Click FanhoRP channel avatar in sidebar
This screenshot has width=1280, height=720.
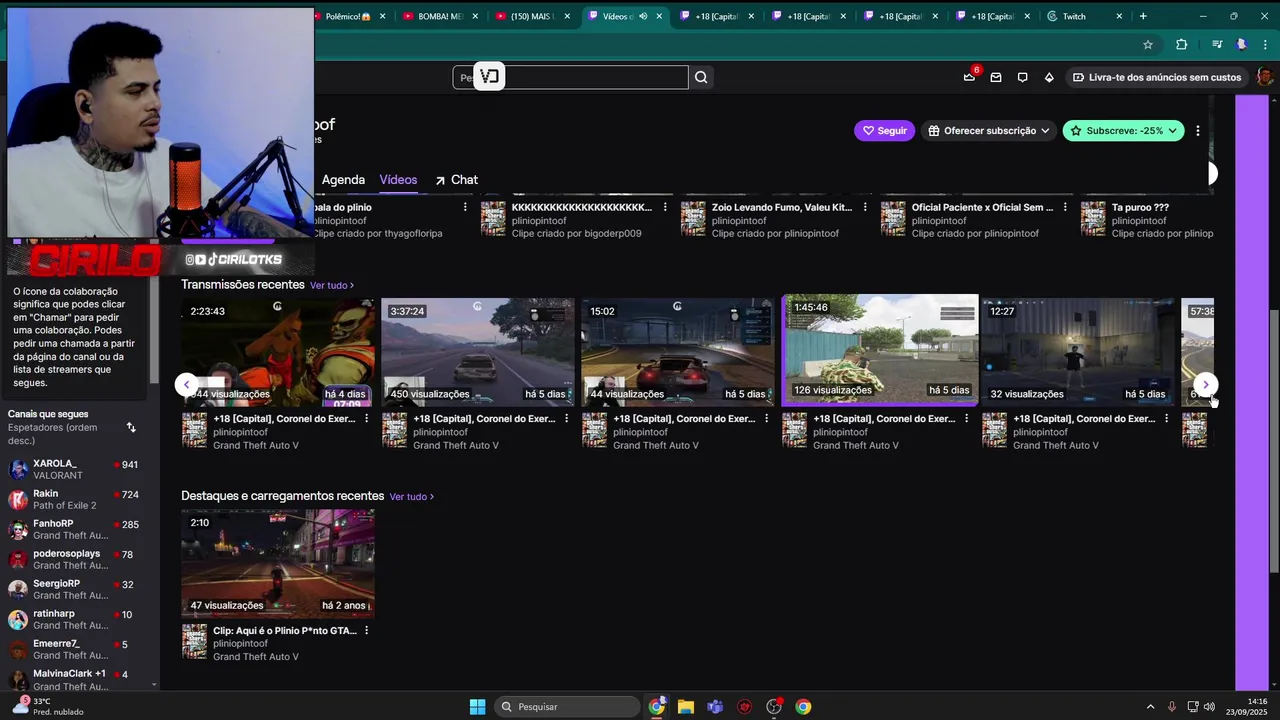click(x=18, y=530)
